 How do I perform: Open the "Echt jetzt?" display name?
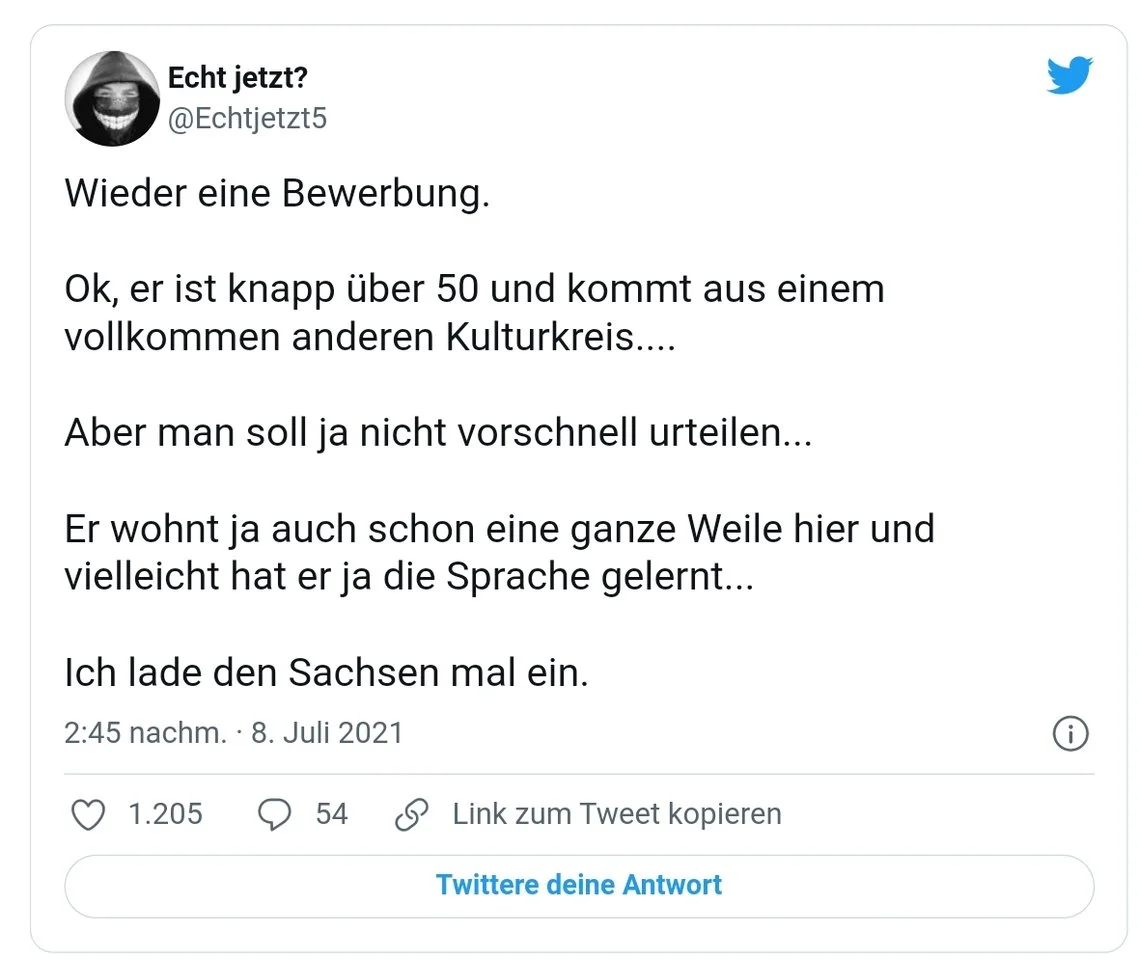(237, 77)
